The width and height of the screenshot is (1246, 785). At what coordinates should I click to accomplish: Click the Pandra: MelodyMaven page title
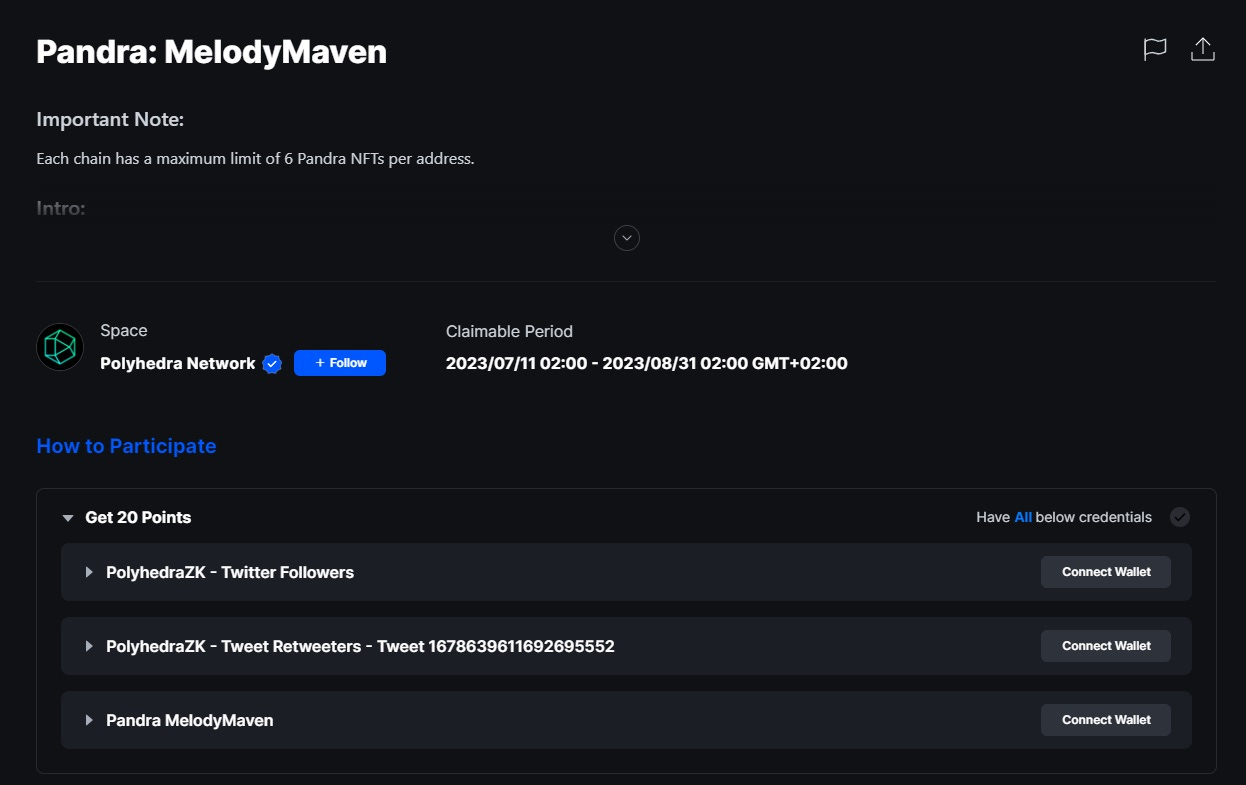tap(211, 52)
